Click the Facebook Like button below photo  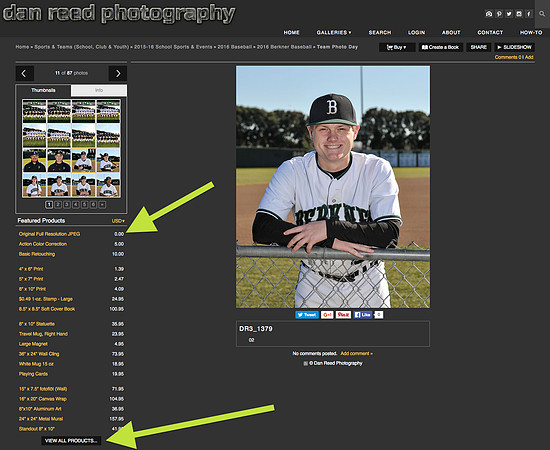pyautogui.click(x=363, y=315)
